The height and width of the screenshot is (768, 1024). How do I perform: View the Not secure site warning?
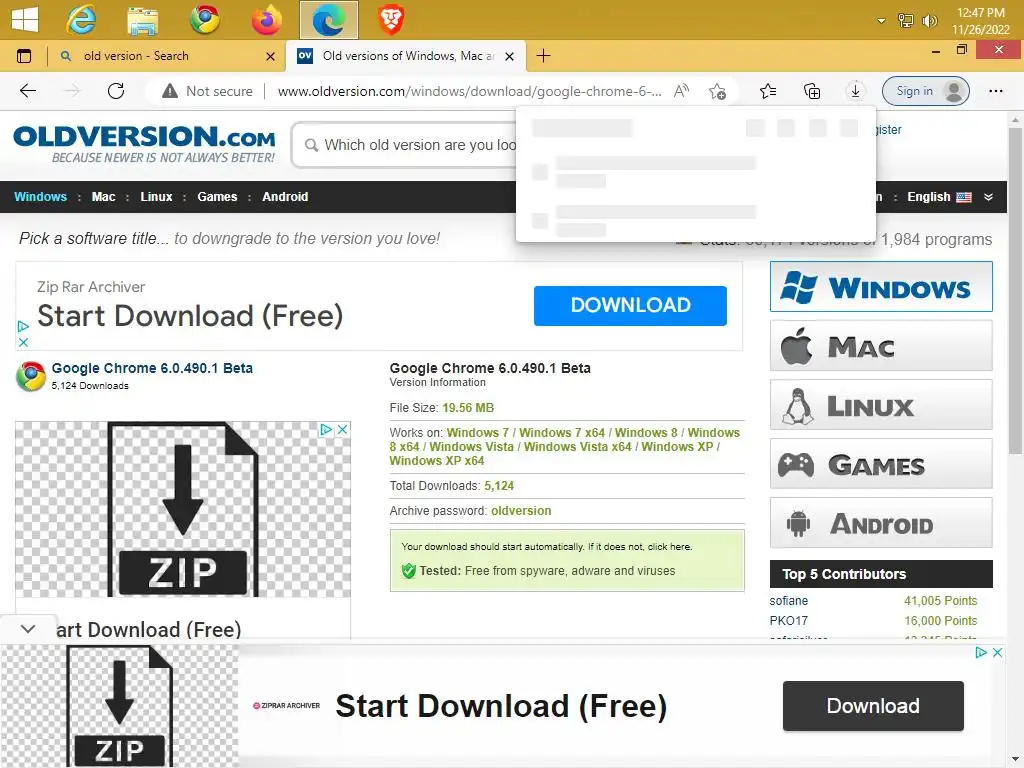(208, 91)
